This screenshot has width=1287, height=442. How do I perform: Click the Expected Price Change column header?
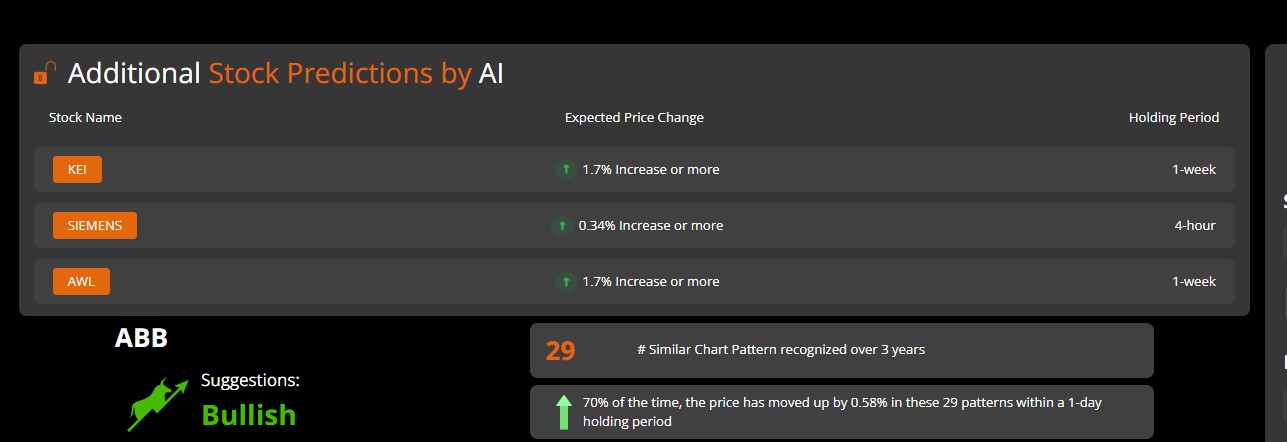click(634, 118)
